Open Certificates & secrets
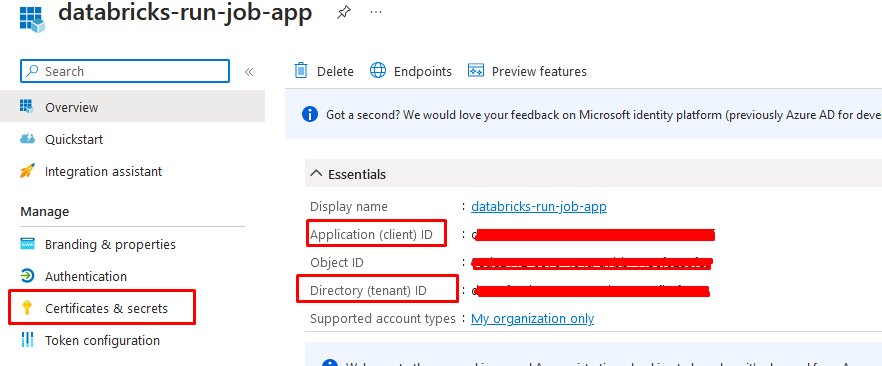Image resolution: width=882 pixels, height=366 pixels. click(x=106, y=309)
